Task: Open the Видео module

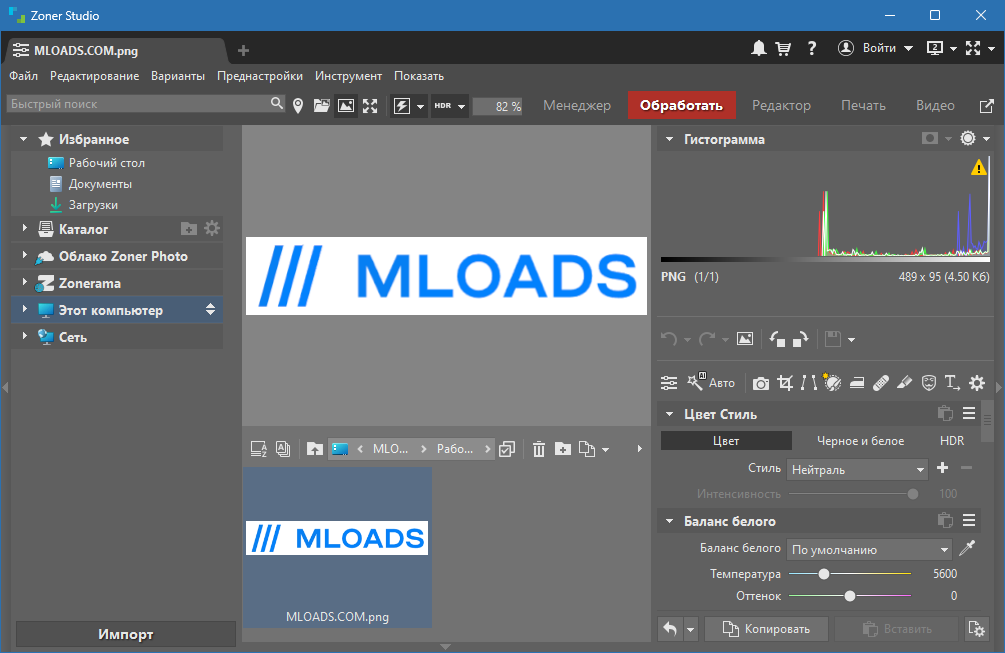Action: 935,106
